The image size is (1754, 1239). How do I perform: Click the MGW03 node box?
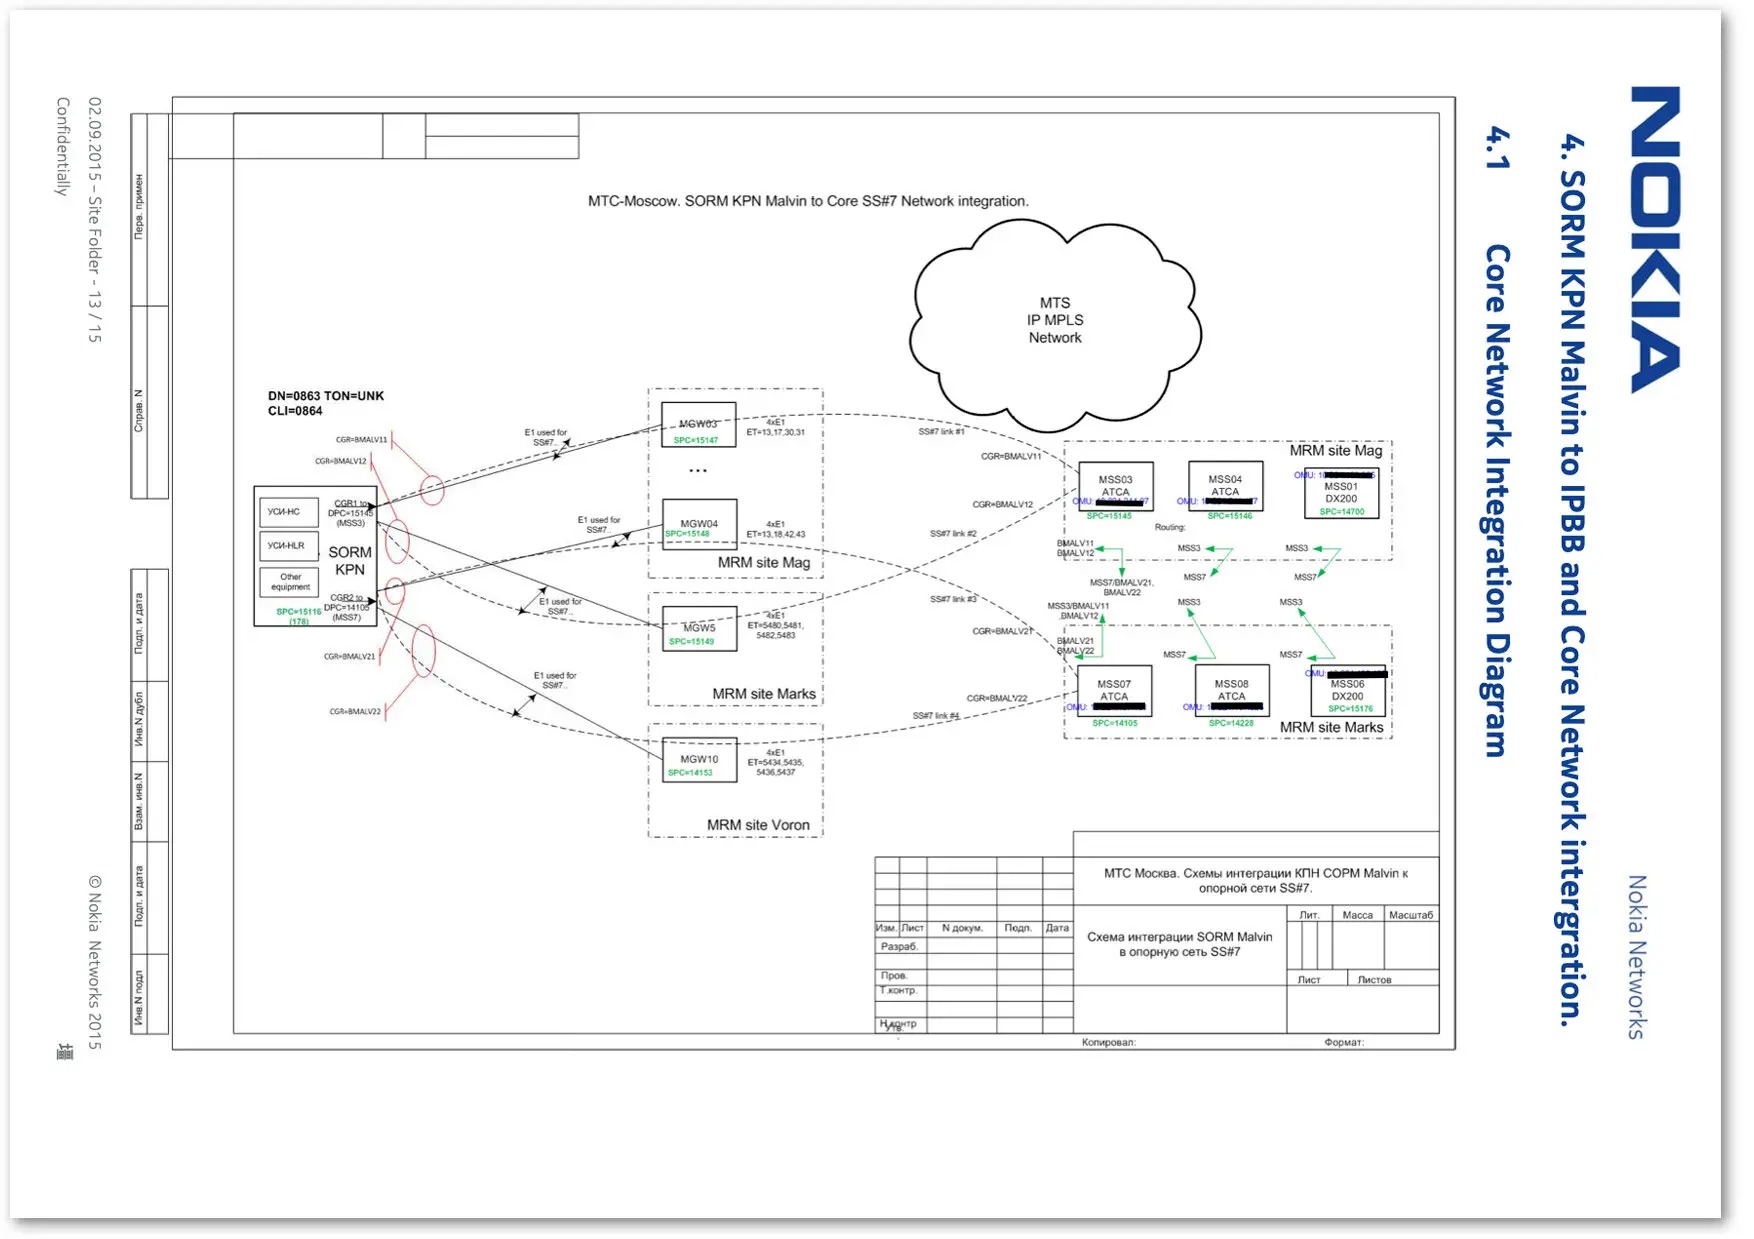pos(698,425)
